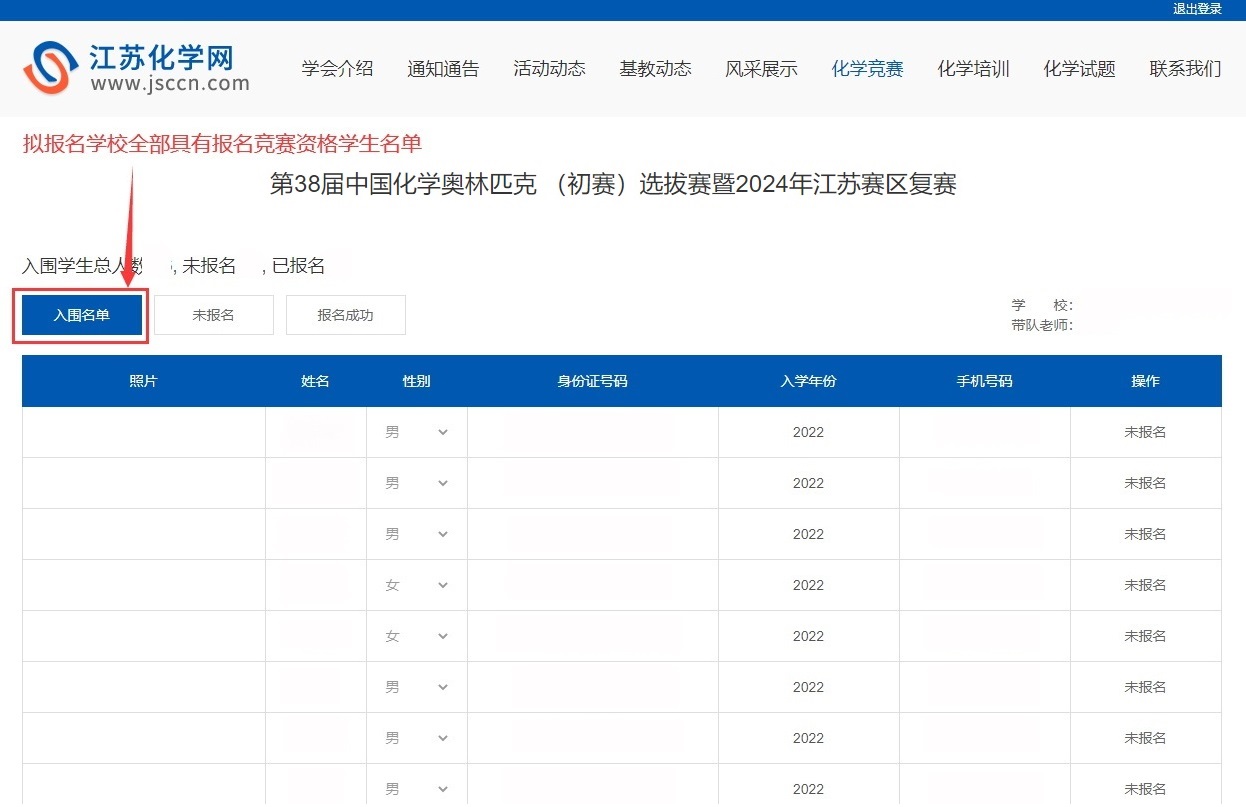Open the 学会介绍 menu item
Screen dimensions: 1246x807
(x=338, y=69)
